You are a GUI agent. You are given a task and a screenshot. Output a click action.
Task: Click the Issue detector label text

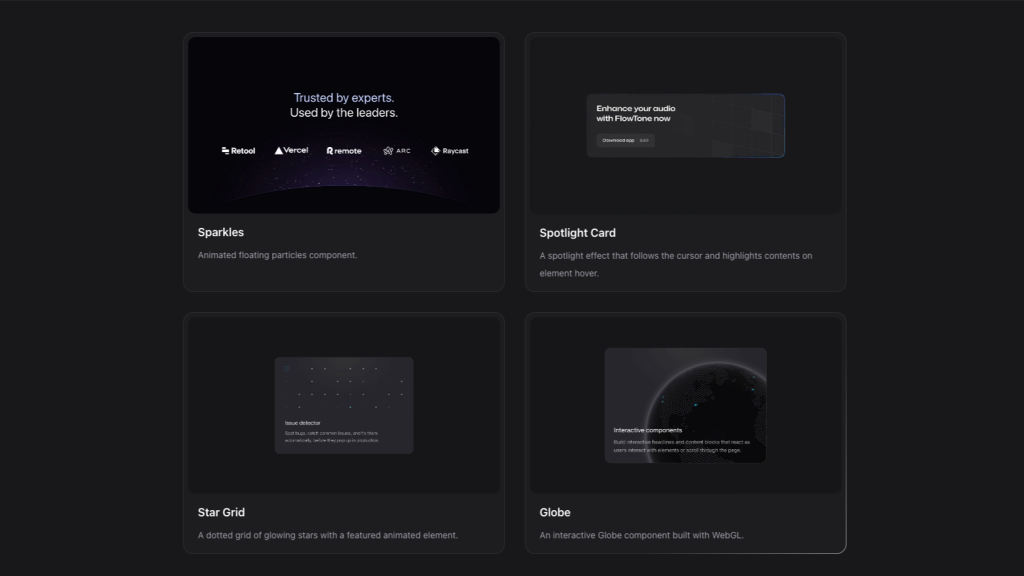[303, 422]
